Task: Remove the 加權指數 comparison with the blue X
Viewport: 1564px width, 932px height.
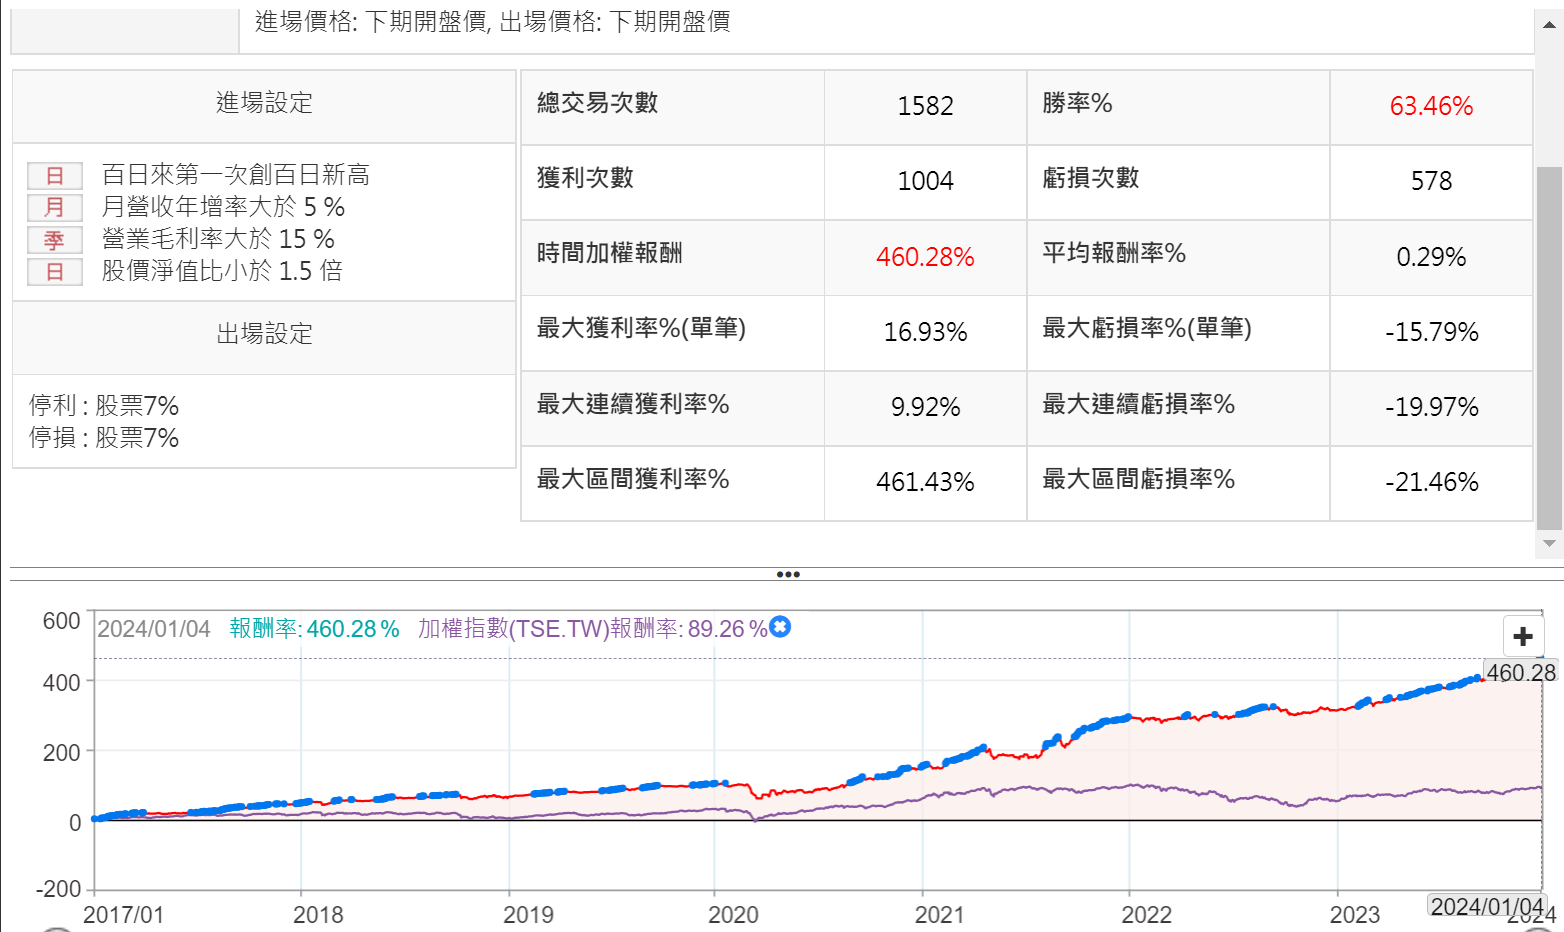Action: [780, 627]
